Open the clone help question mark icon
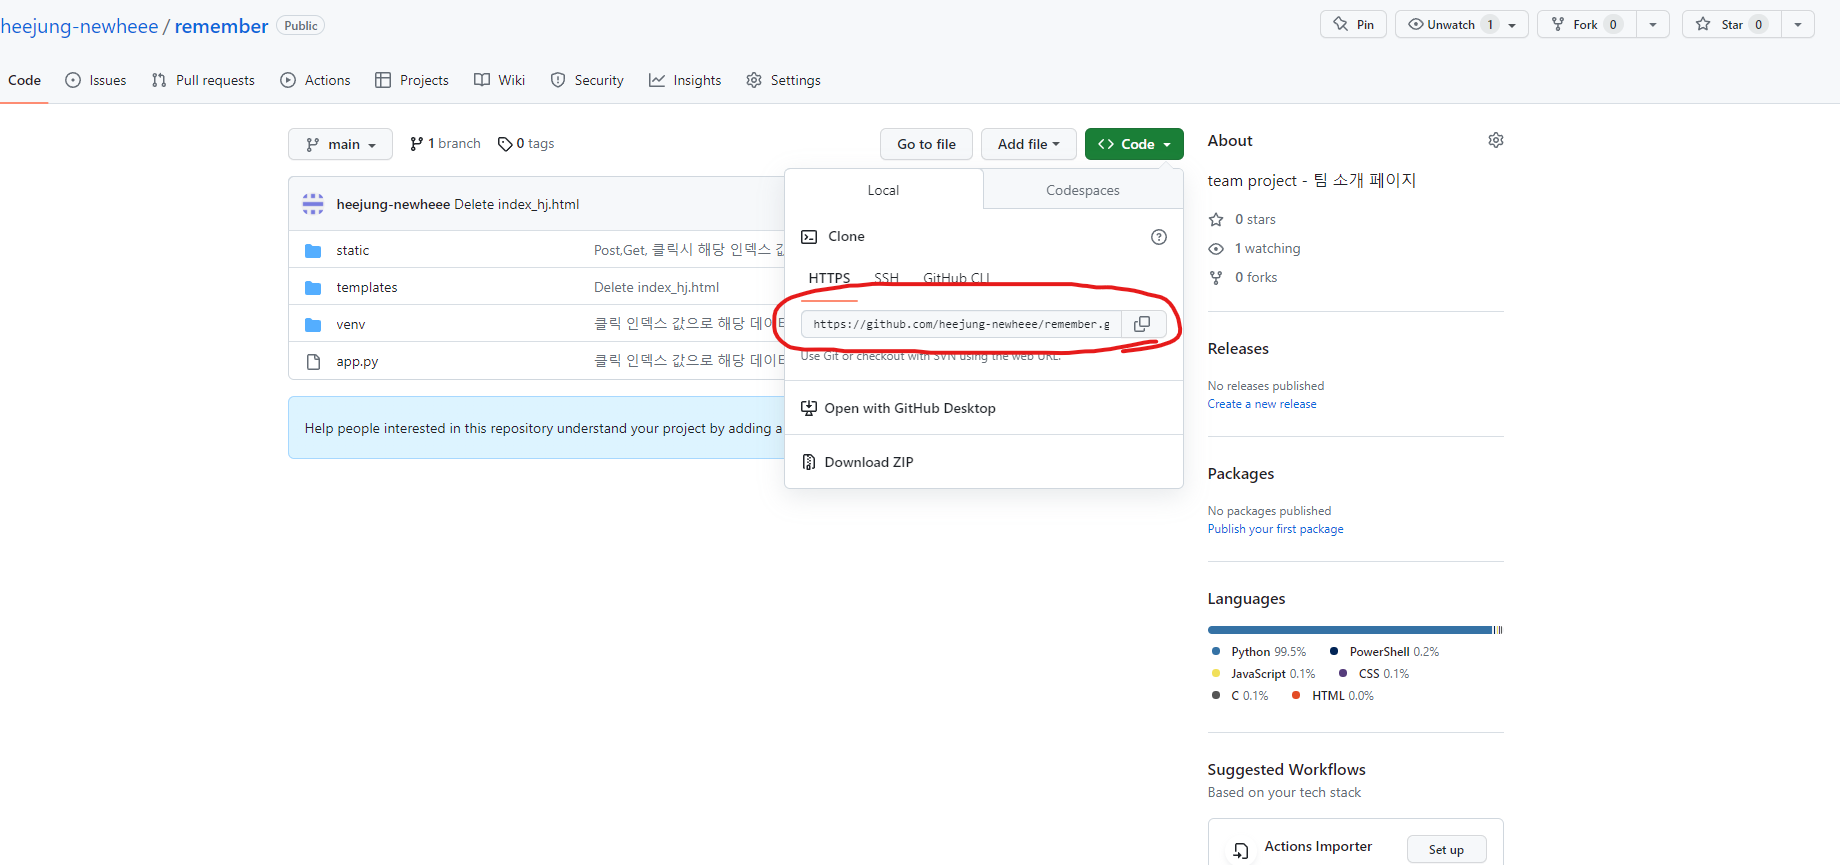 (x=1159, y=237)
